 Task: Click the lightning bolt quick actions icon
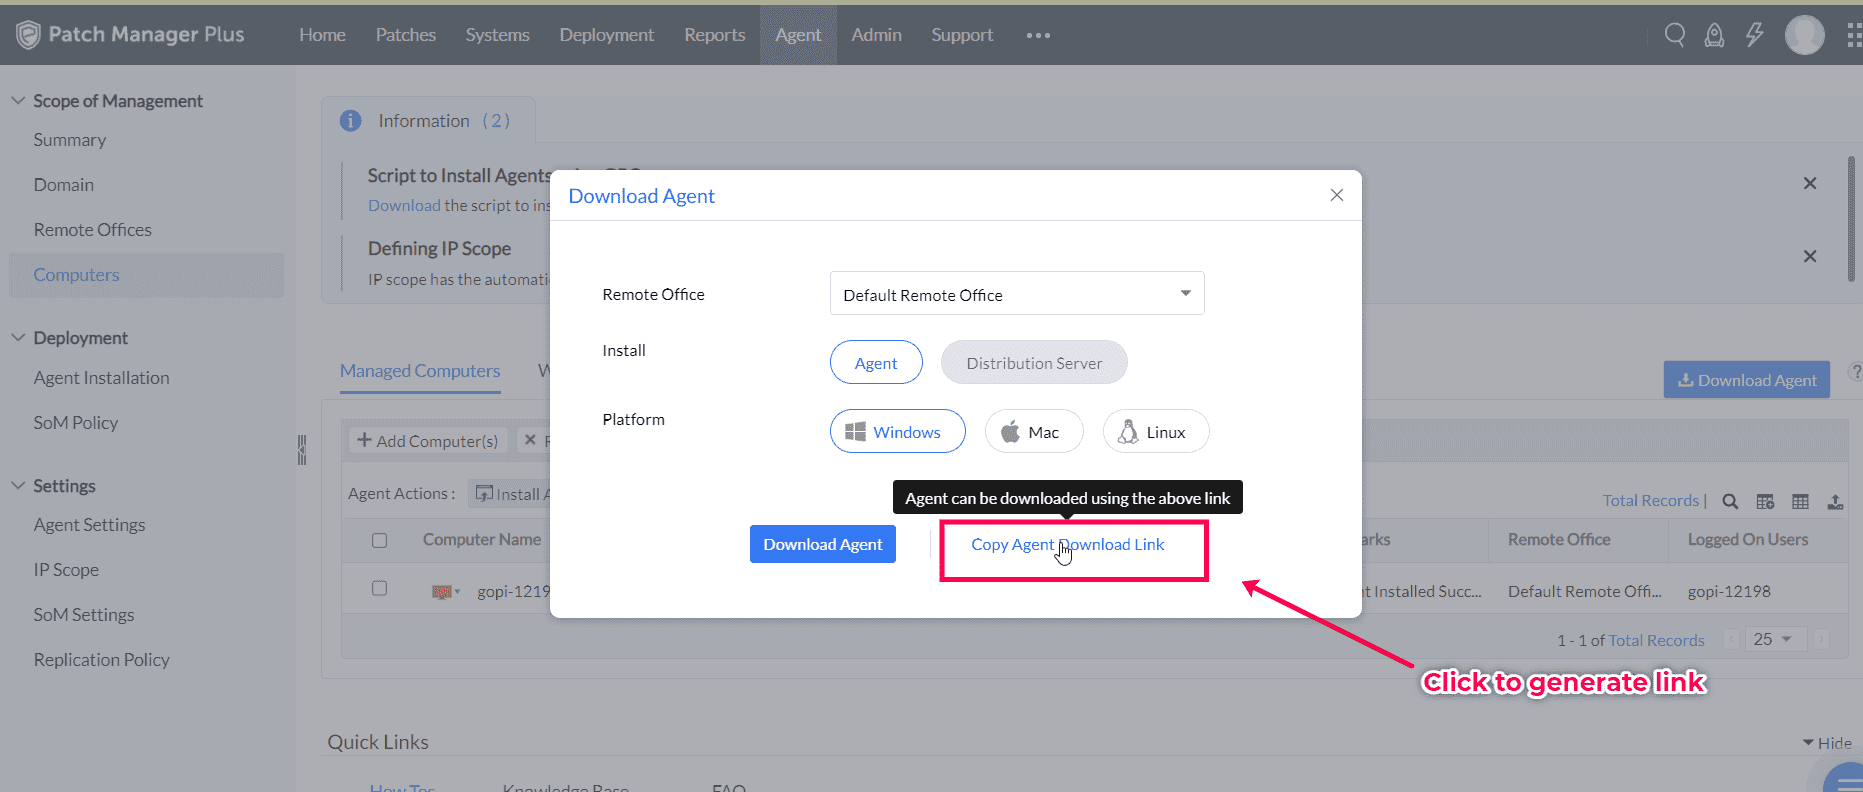point(1755,35)
